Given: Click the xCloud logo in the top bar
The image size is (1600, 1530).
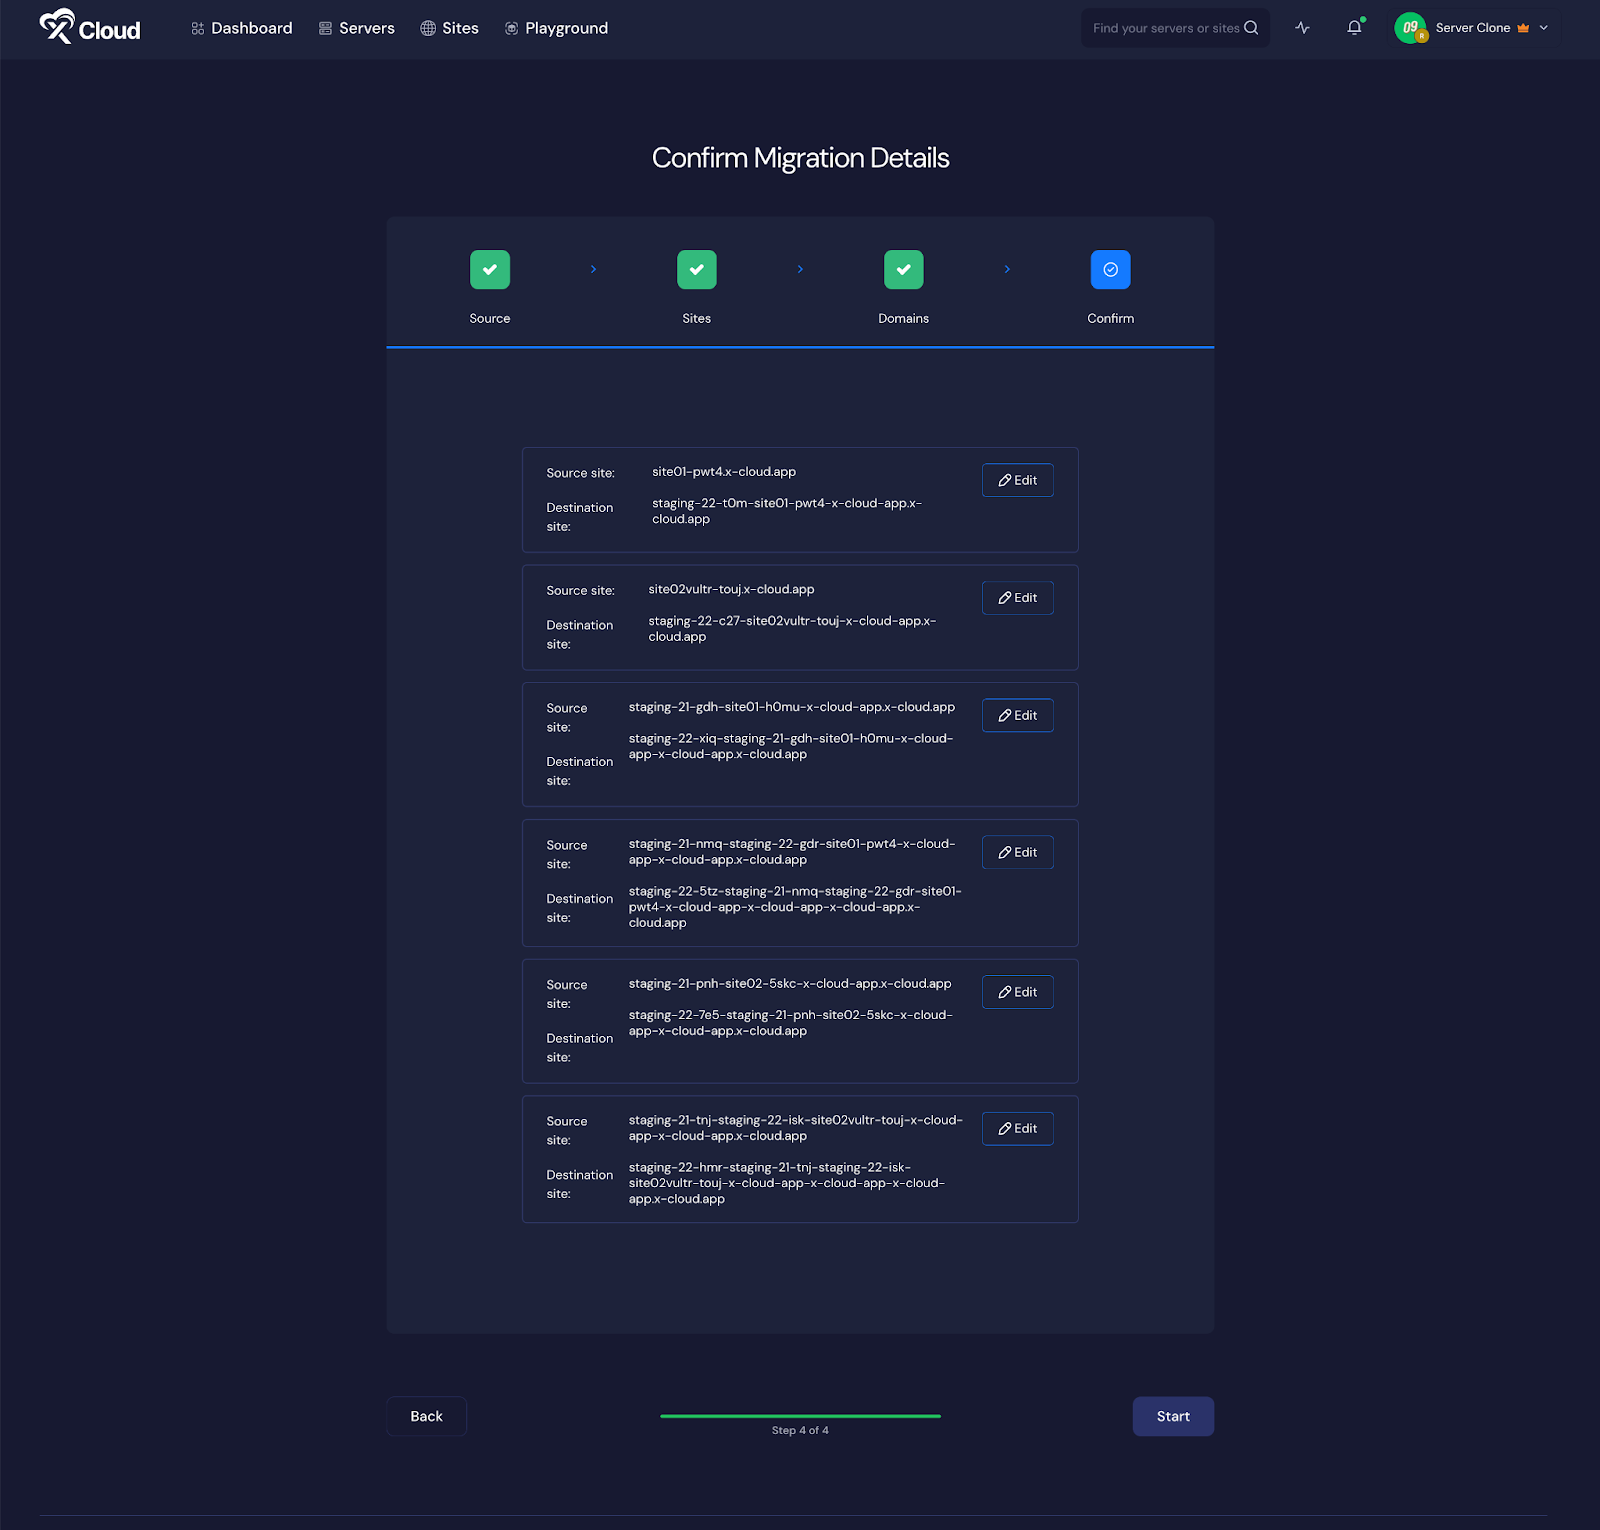Looking at the screenshot, I should point(88,27).
